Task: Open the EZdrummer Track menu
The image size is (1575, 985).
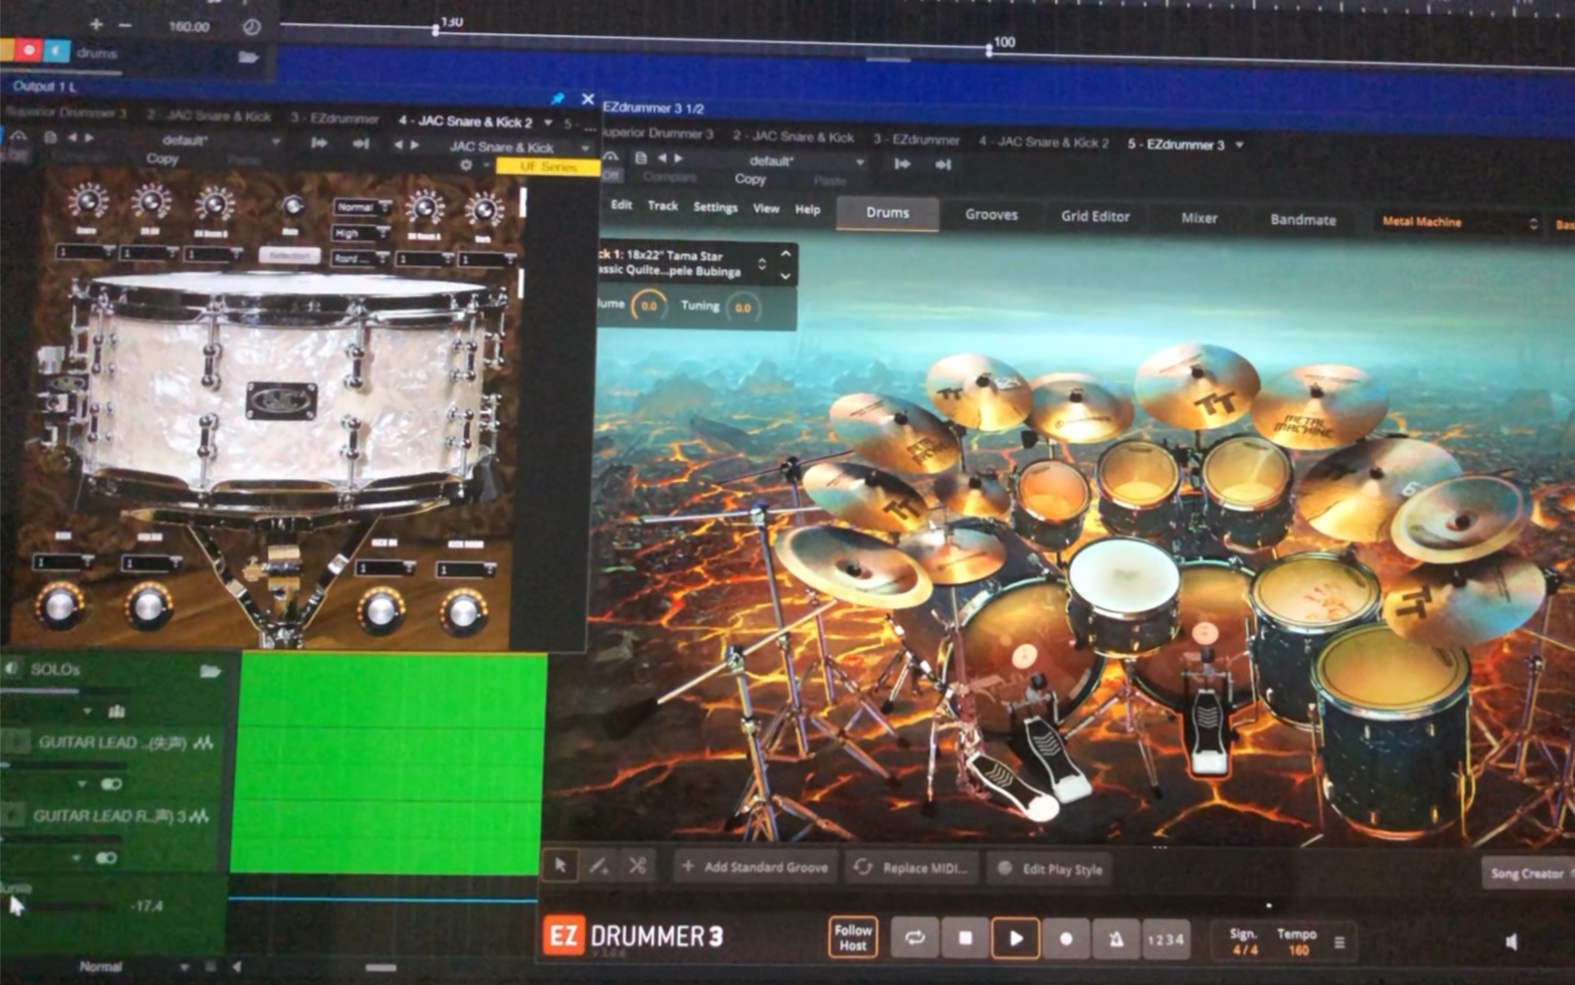Action: 662,206
